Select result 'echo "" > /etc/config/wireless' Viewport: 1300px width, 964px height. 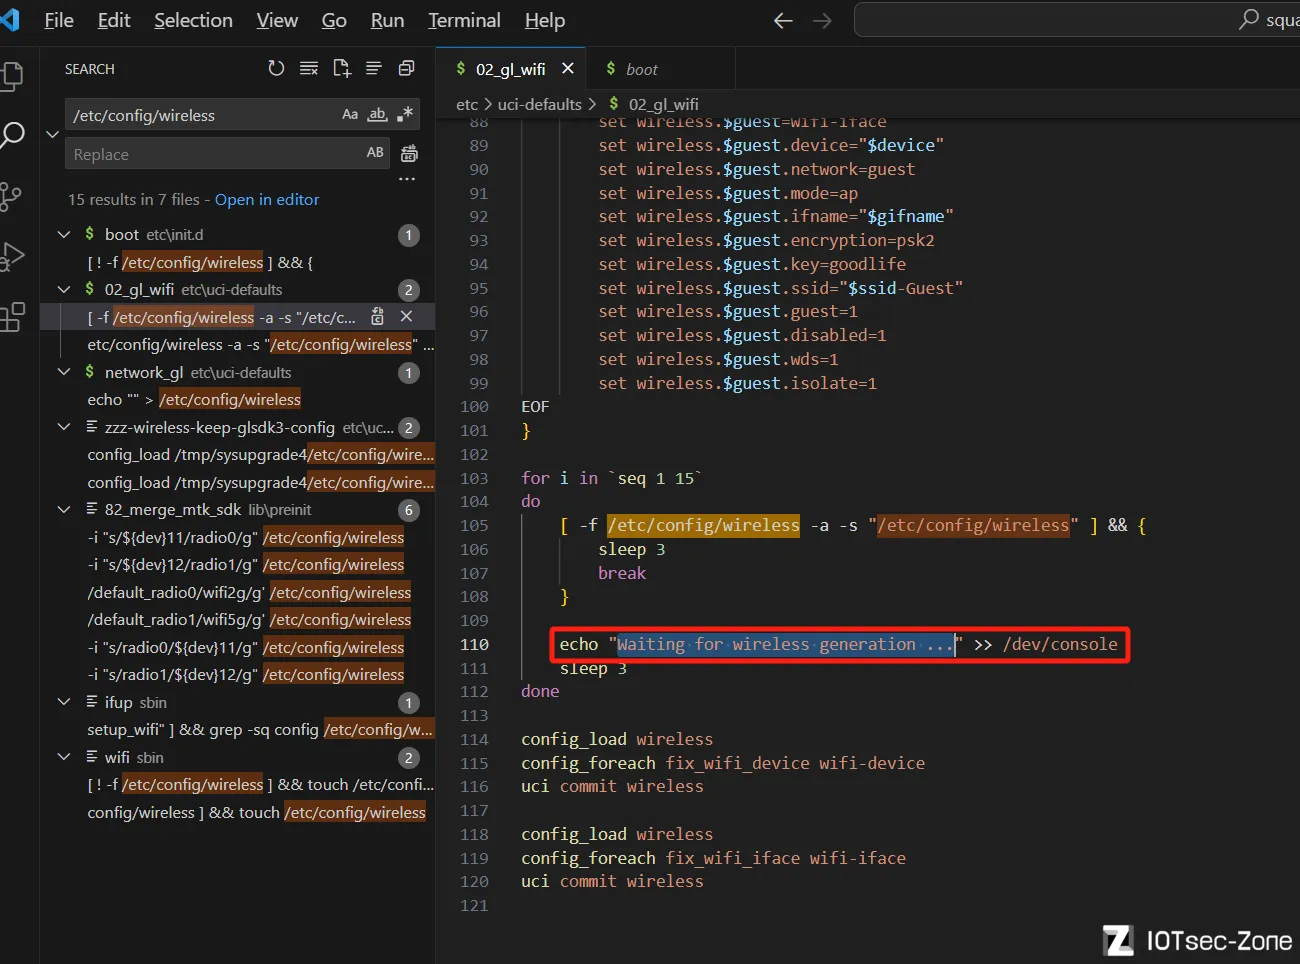238,399
